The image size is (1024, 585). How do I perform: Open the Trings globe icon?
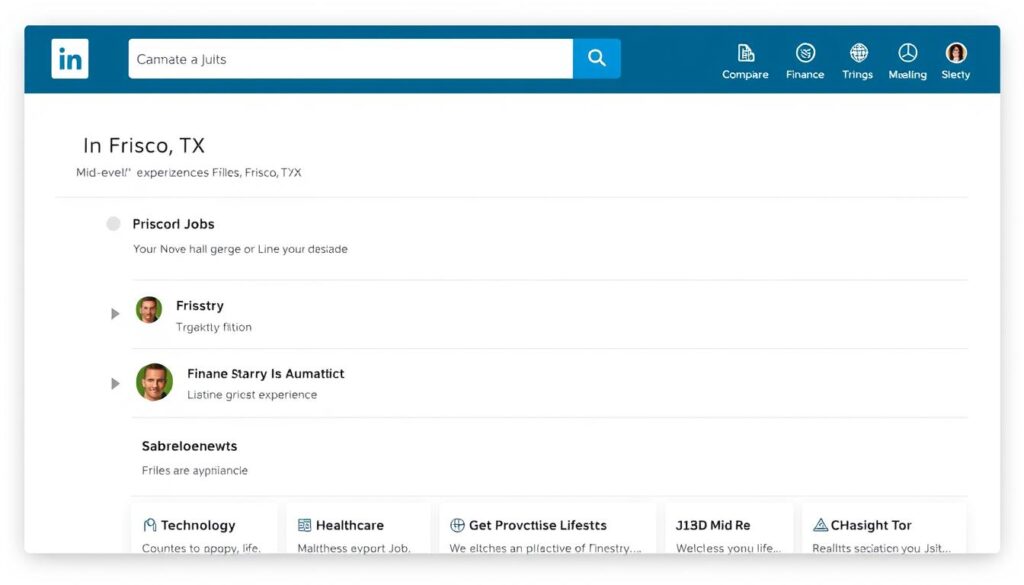click(x=858, y=53)
